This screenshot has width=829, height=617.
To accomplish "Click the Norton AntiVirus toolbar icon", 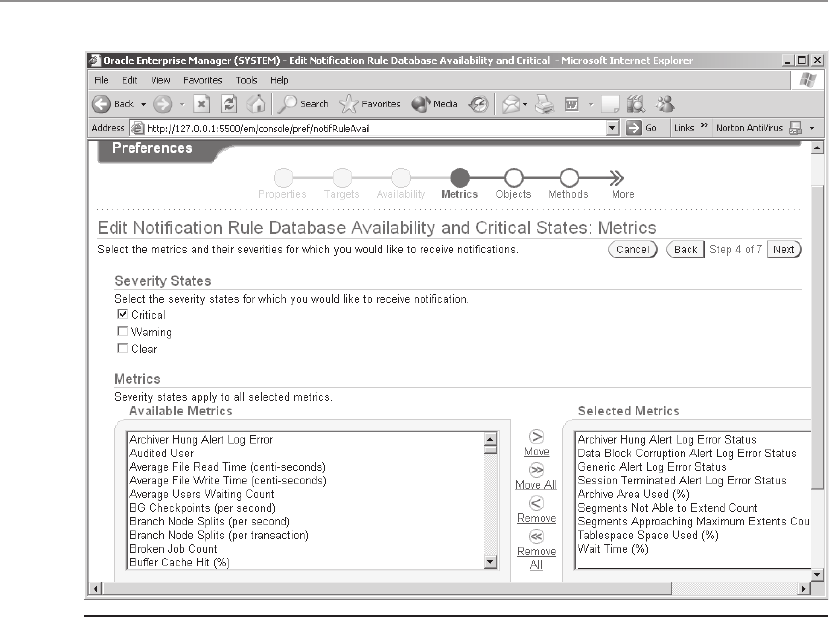I will (x=795, y=128).
